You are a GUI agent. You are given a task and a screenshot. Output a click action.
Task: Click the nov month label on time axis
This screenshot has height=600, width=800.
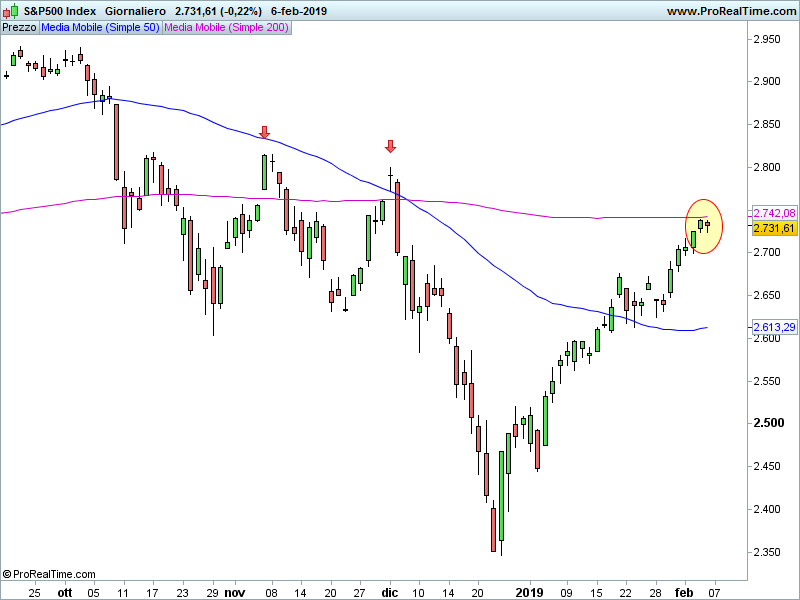(x=235, y=593)
